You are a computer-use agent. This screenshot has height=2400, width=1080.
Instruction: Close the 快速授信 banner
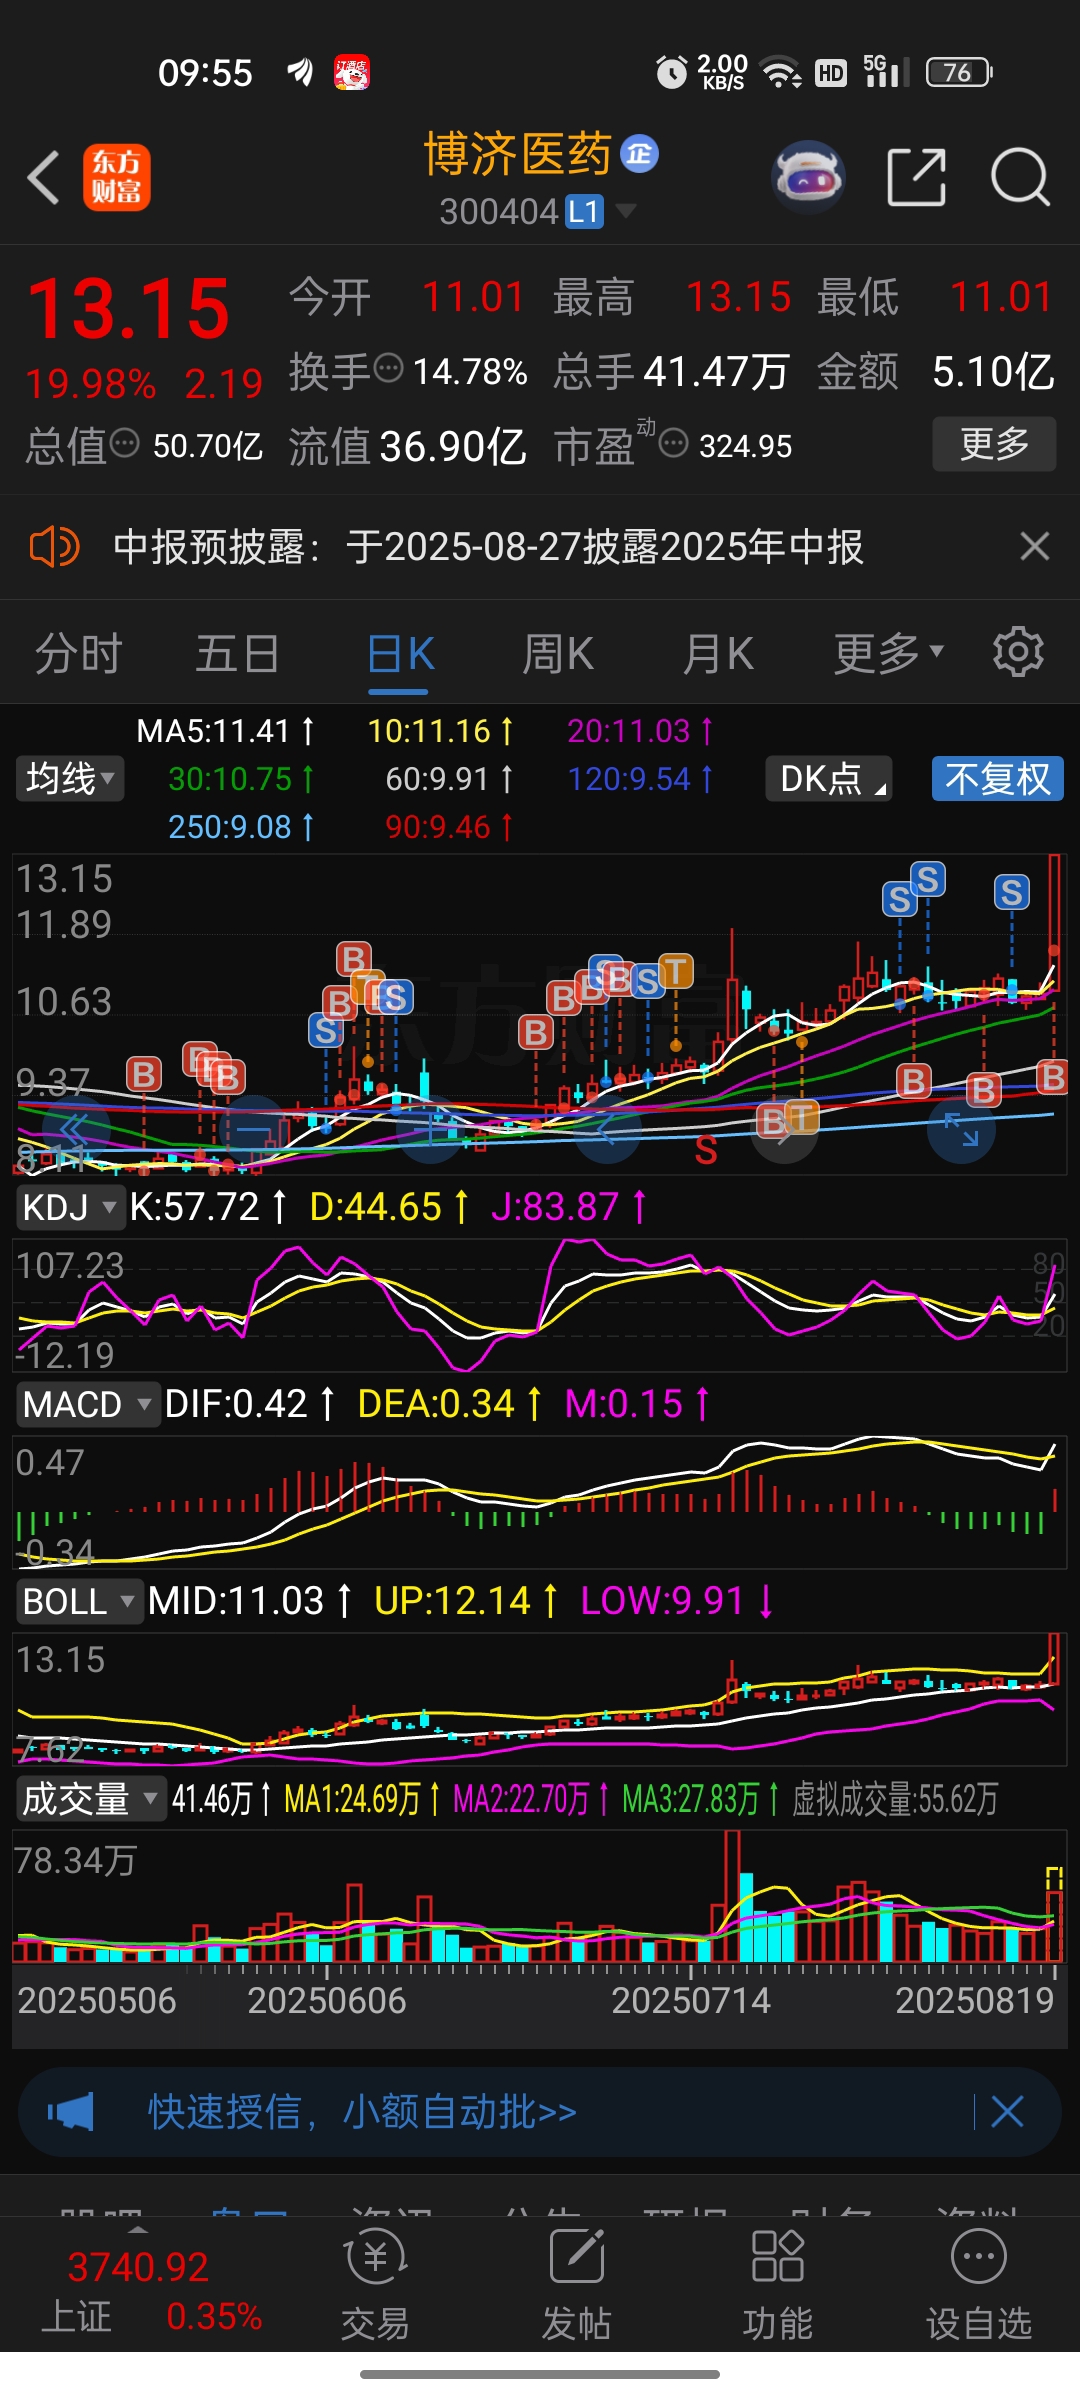coord(1007,2112)
